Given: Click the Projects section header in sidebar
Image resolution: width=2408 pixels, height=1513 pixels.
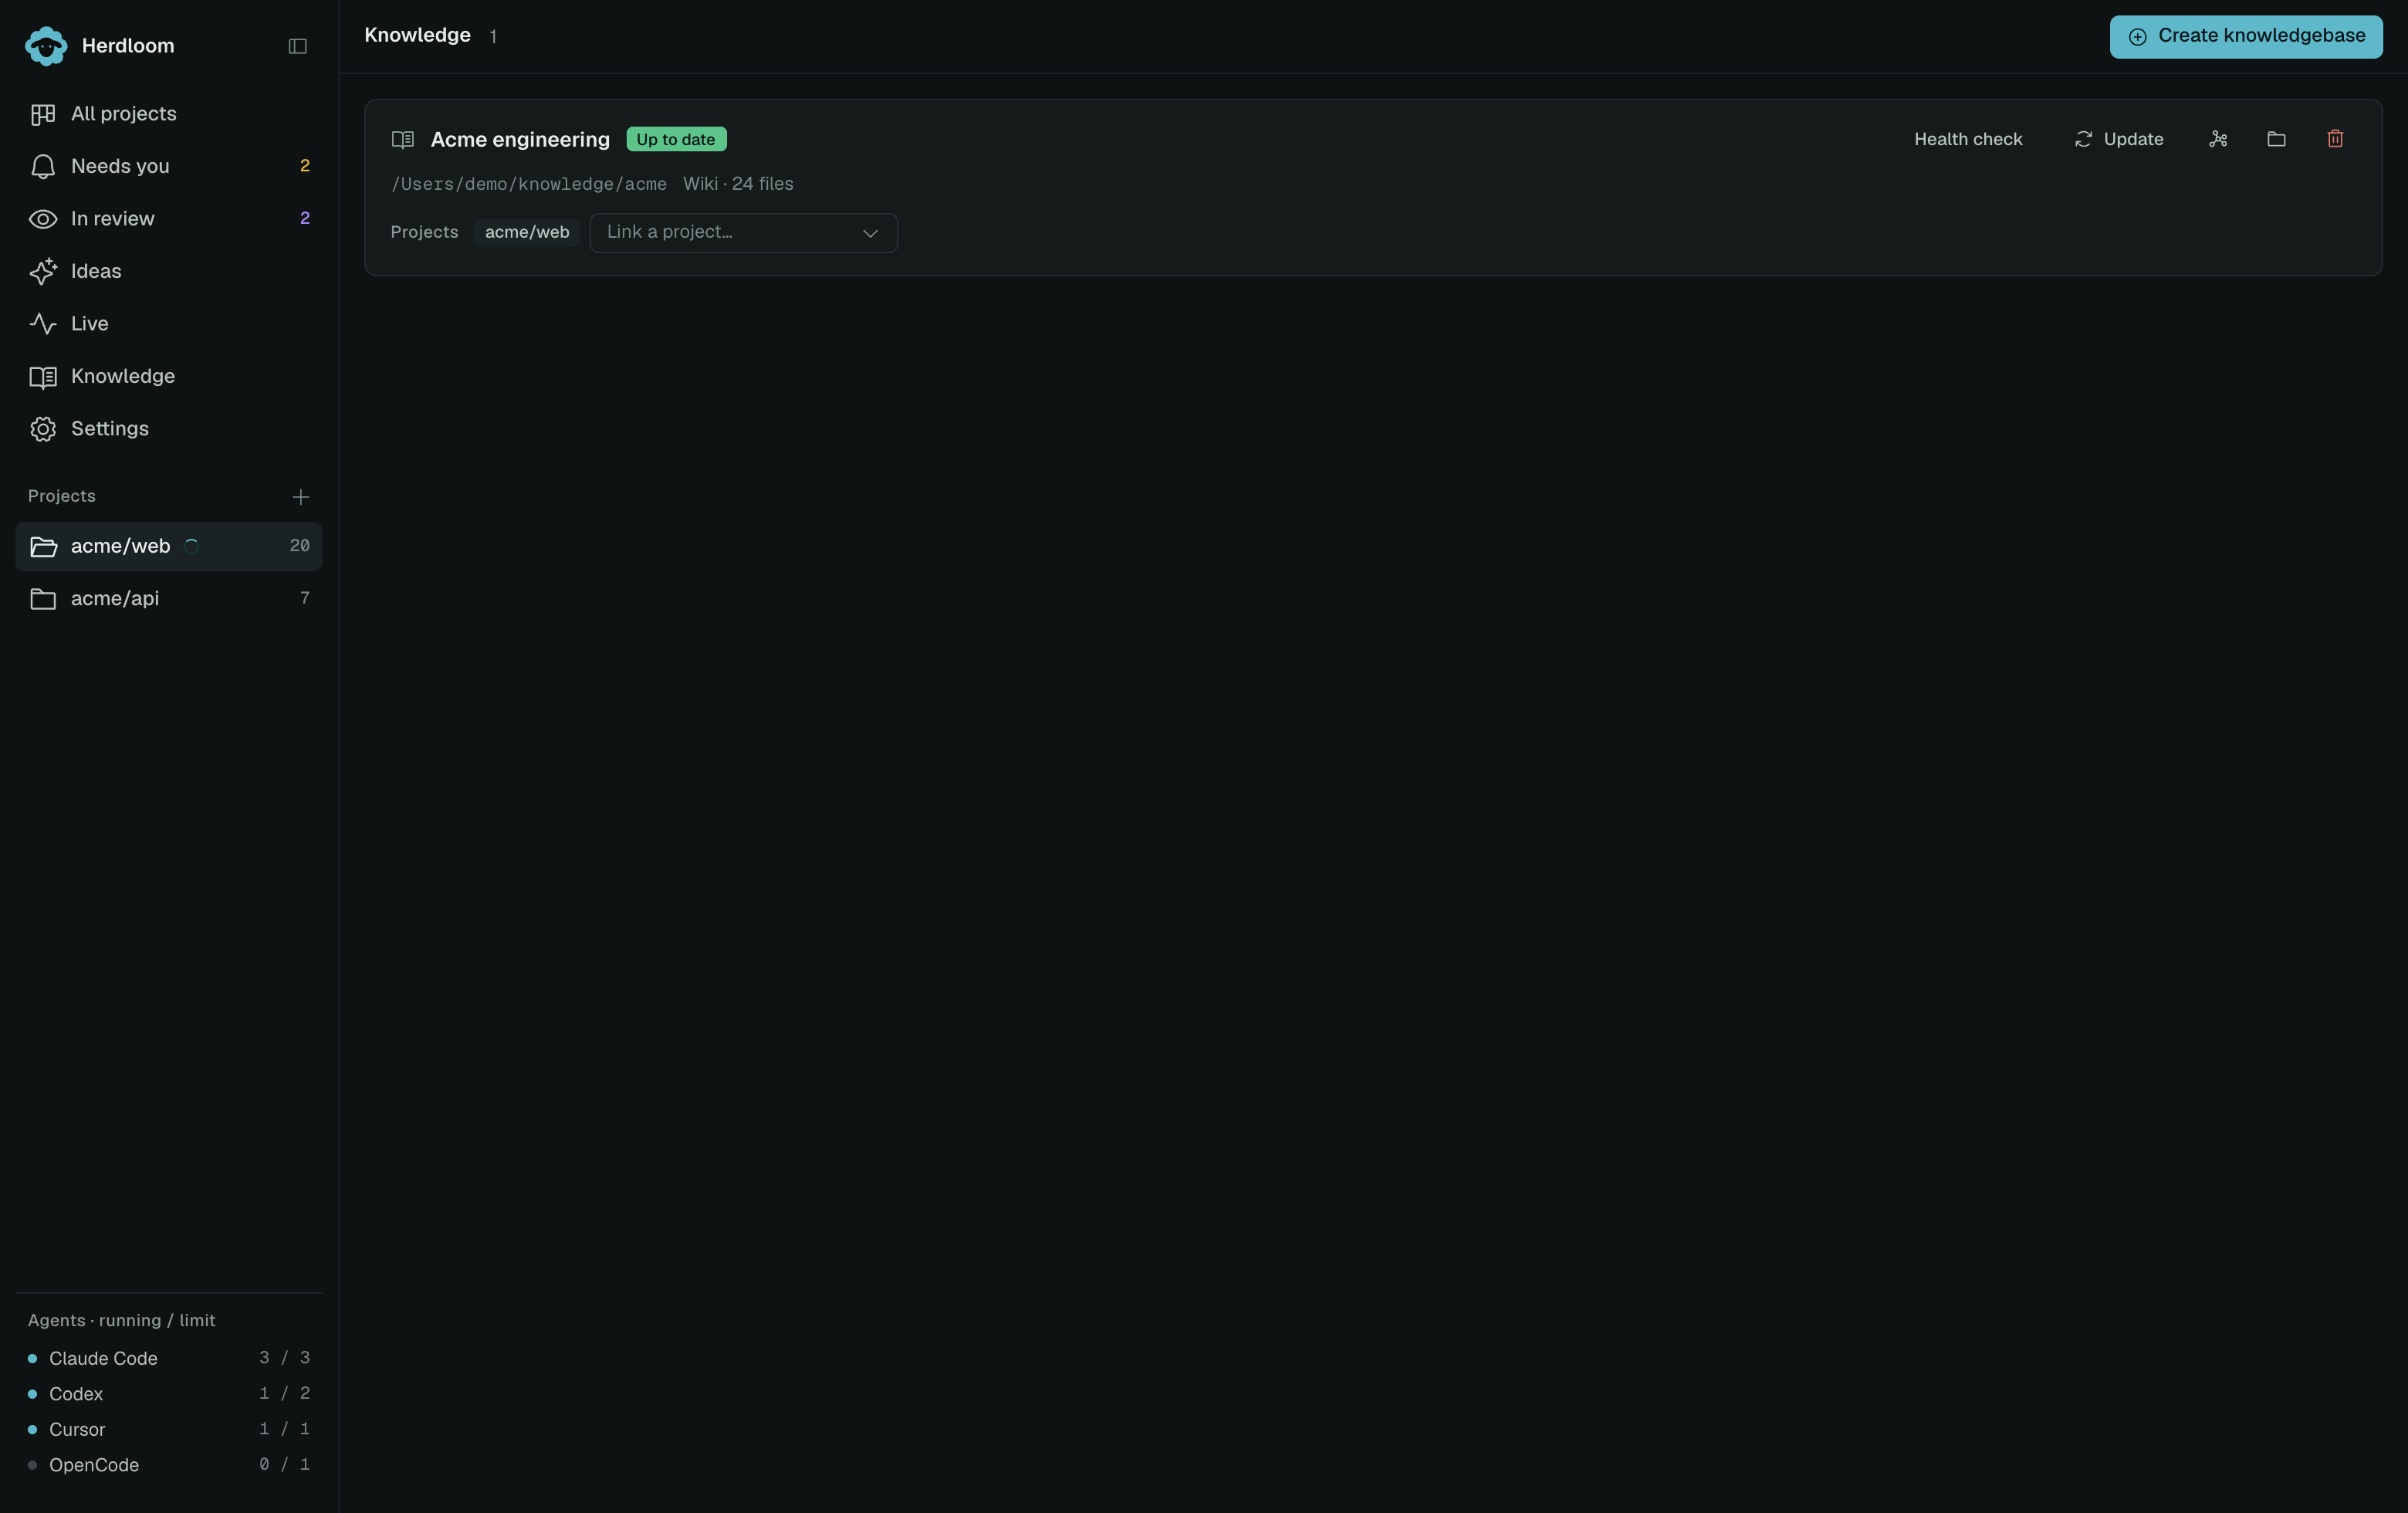Looking at the screenshot, I should [x=62, y=496].
